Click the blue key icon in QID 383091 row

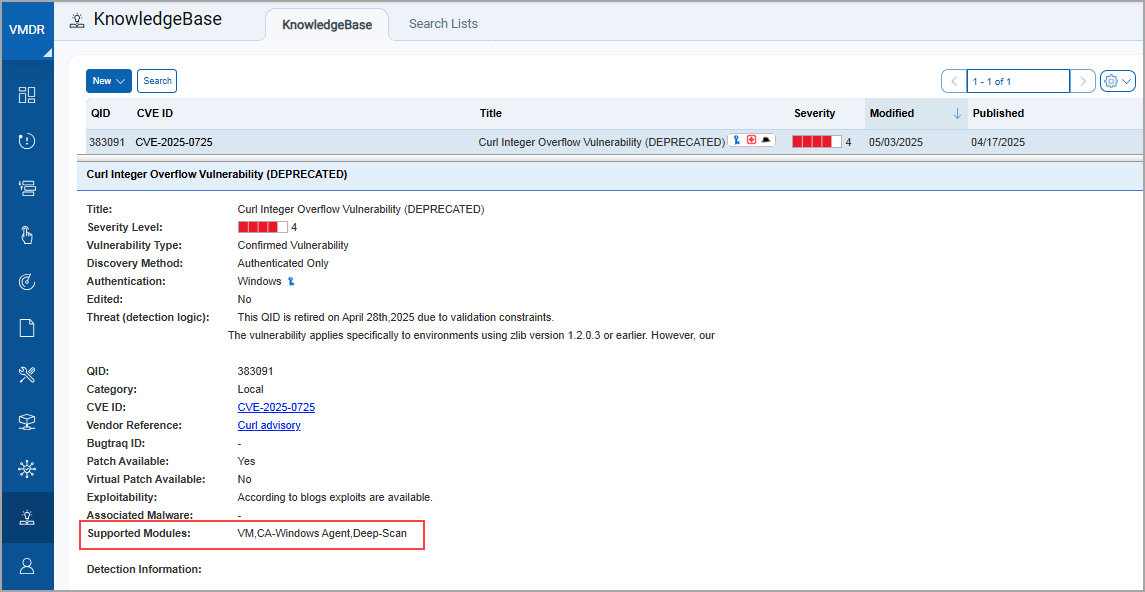pos(737,140)
